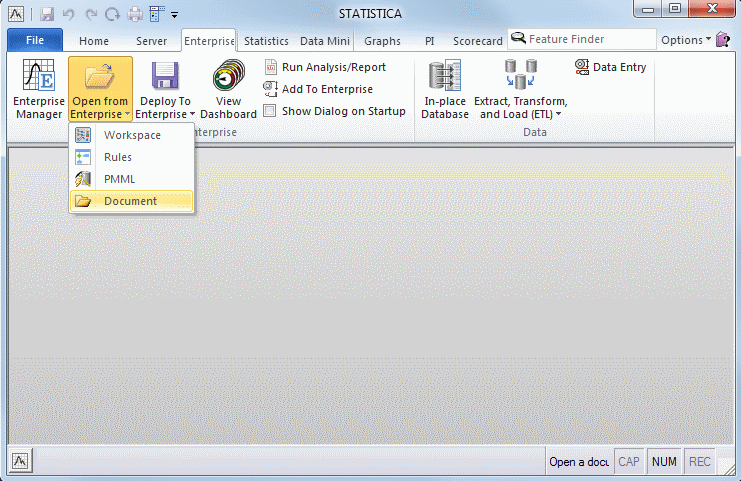Screen dimensions: 741x481
Task: Click the Workspace icon in the dropdown menu
Action: 83,135
